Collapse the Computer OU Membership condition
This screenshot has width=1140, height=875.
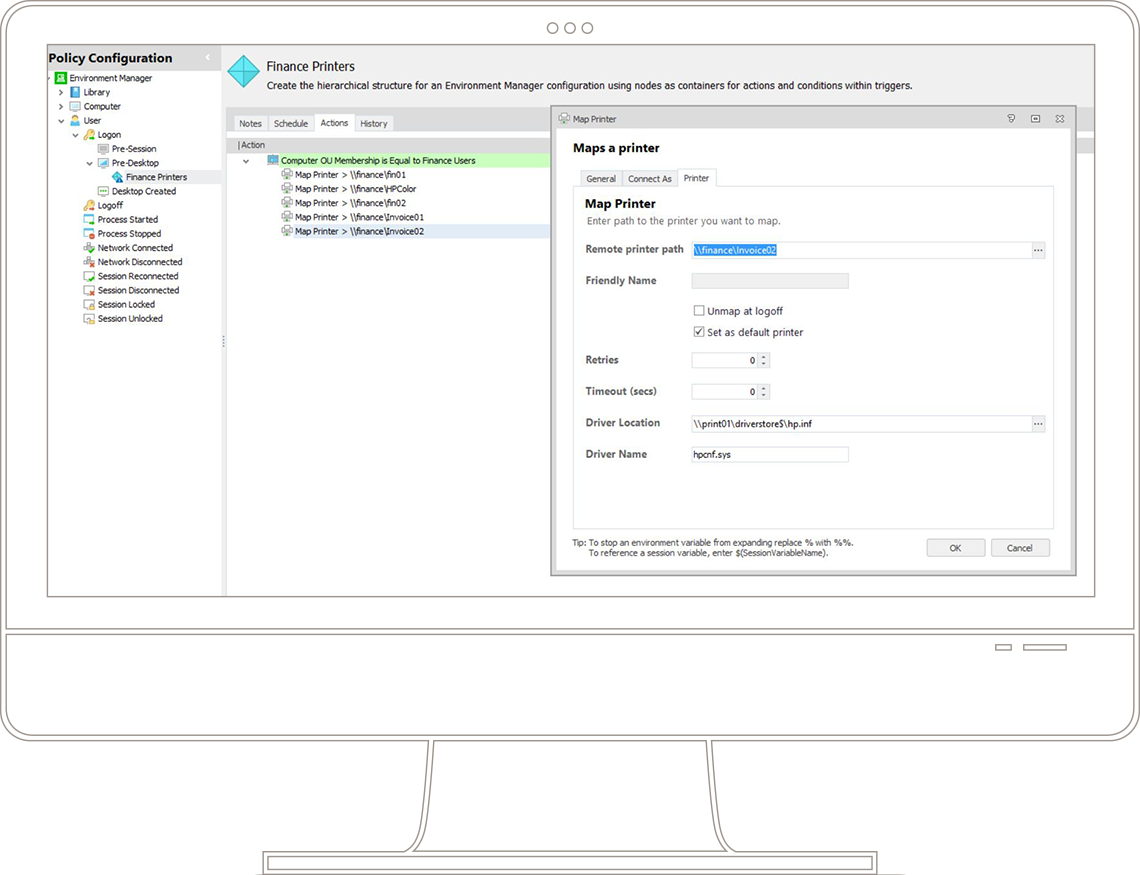(x=246, y=160)
